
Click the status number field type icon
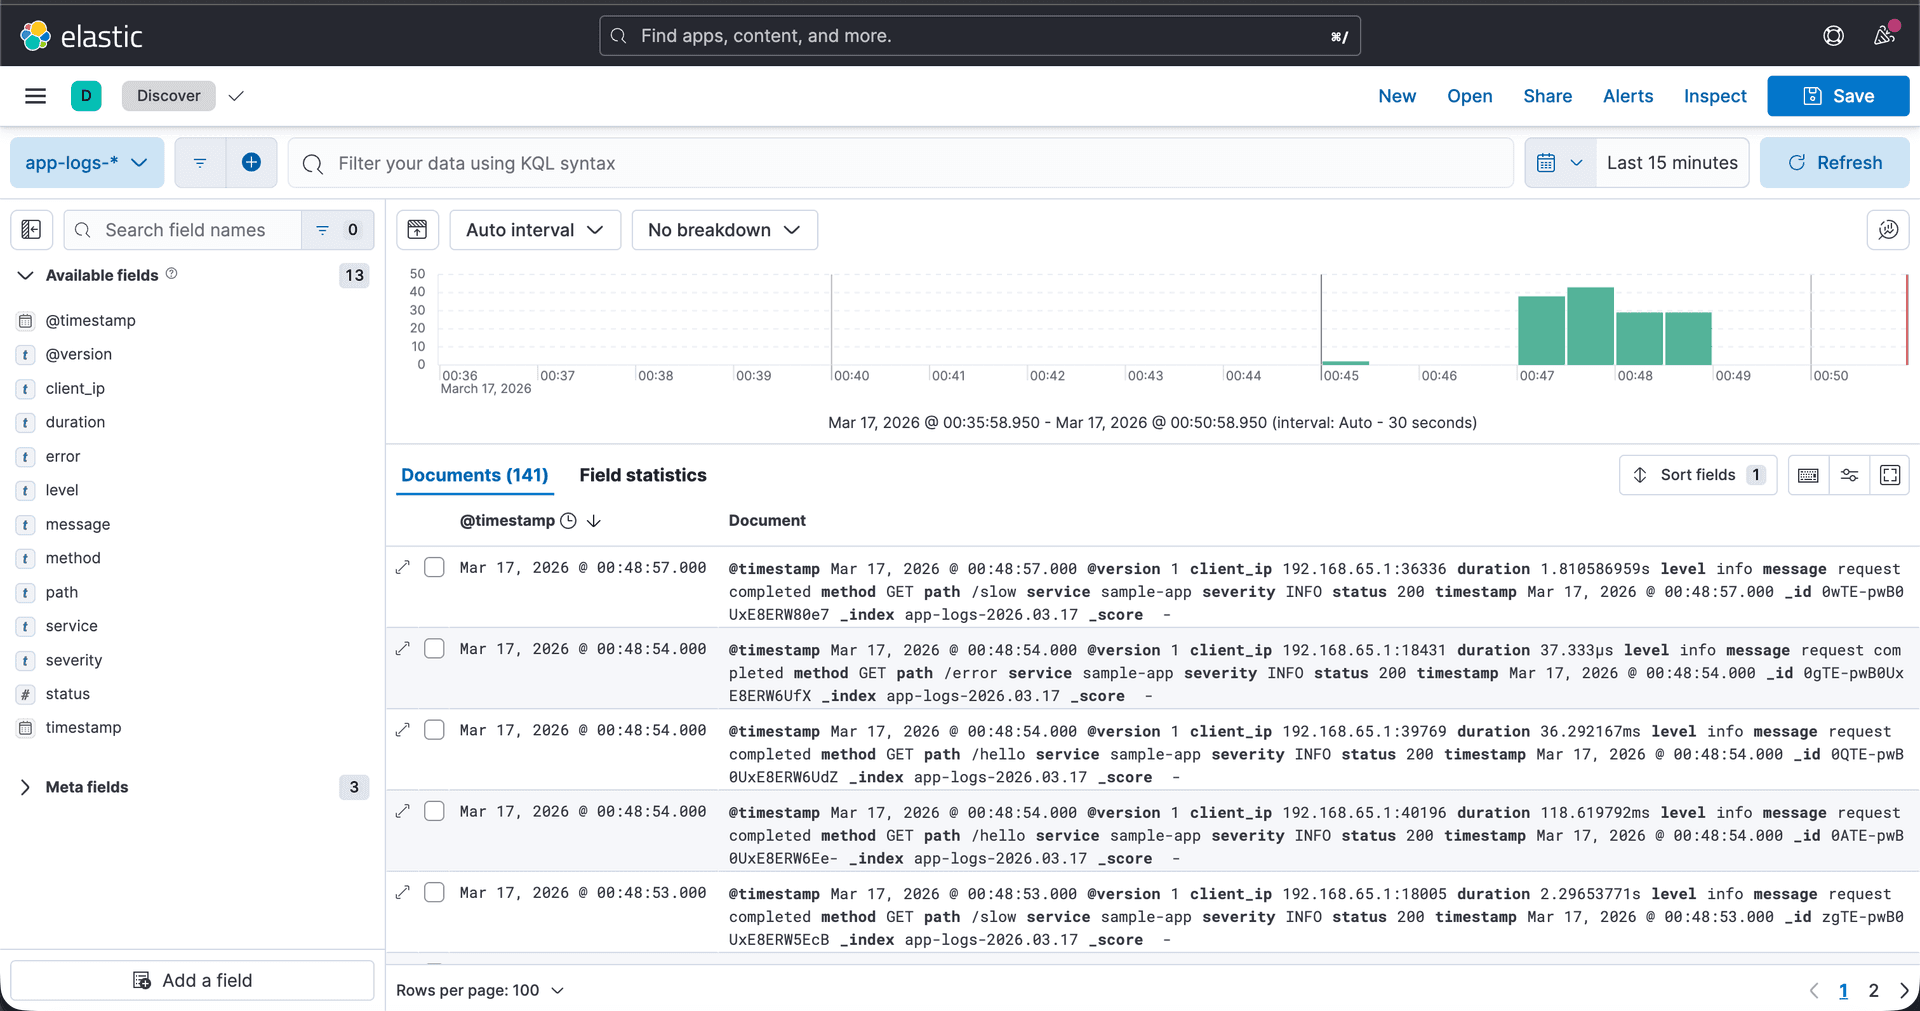point(26,694)
